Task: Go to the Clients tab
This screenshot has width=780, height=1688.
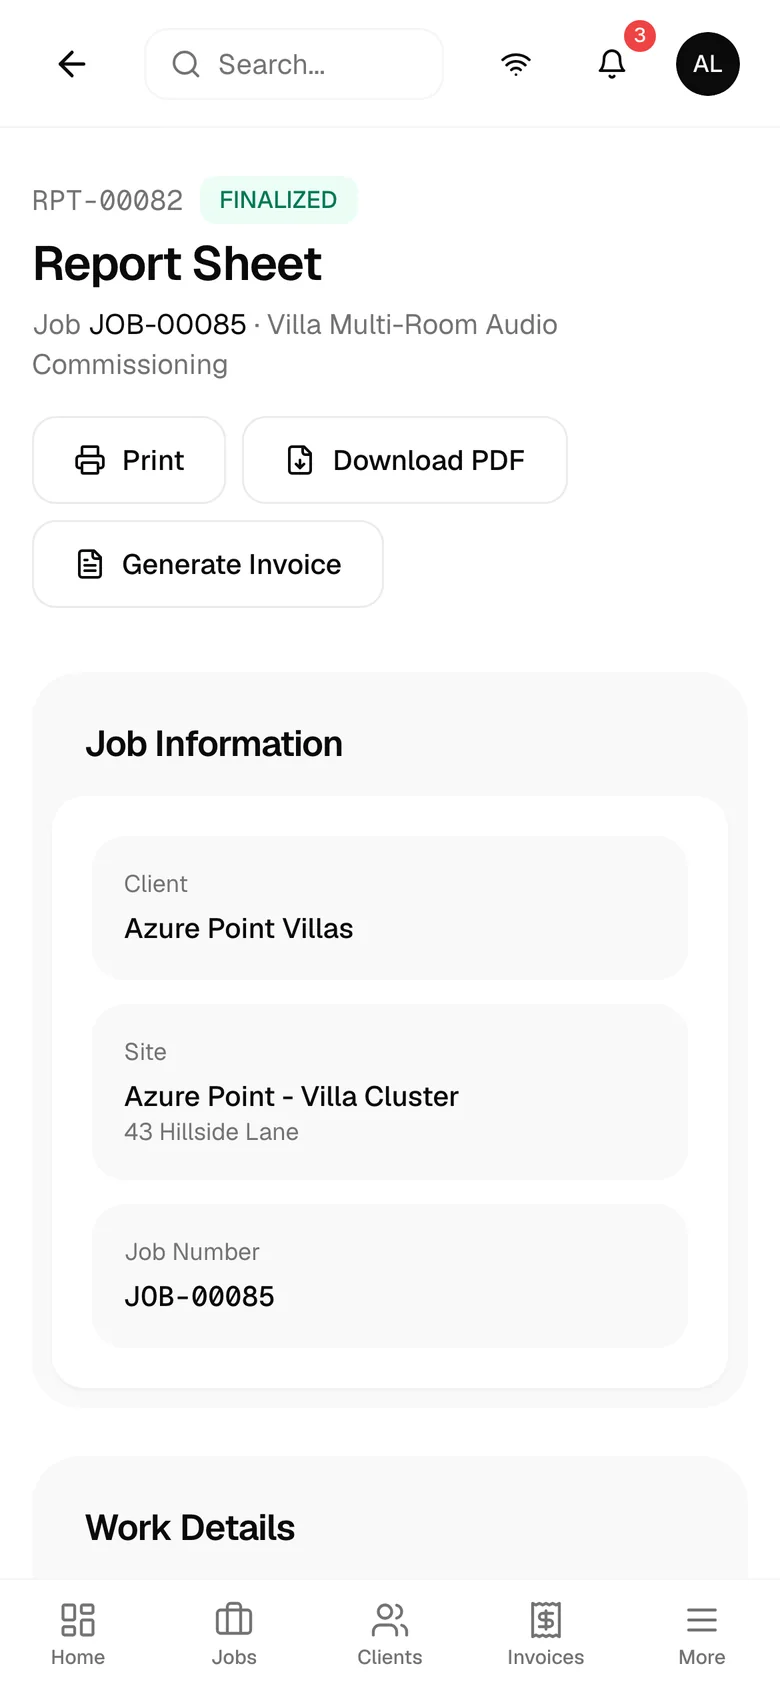Action: (390, 1634)
